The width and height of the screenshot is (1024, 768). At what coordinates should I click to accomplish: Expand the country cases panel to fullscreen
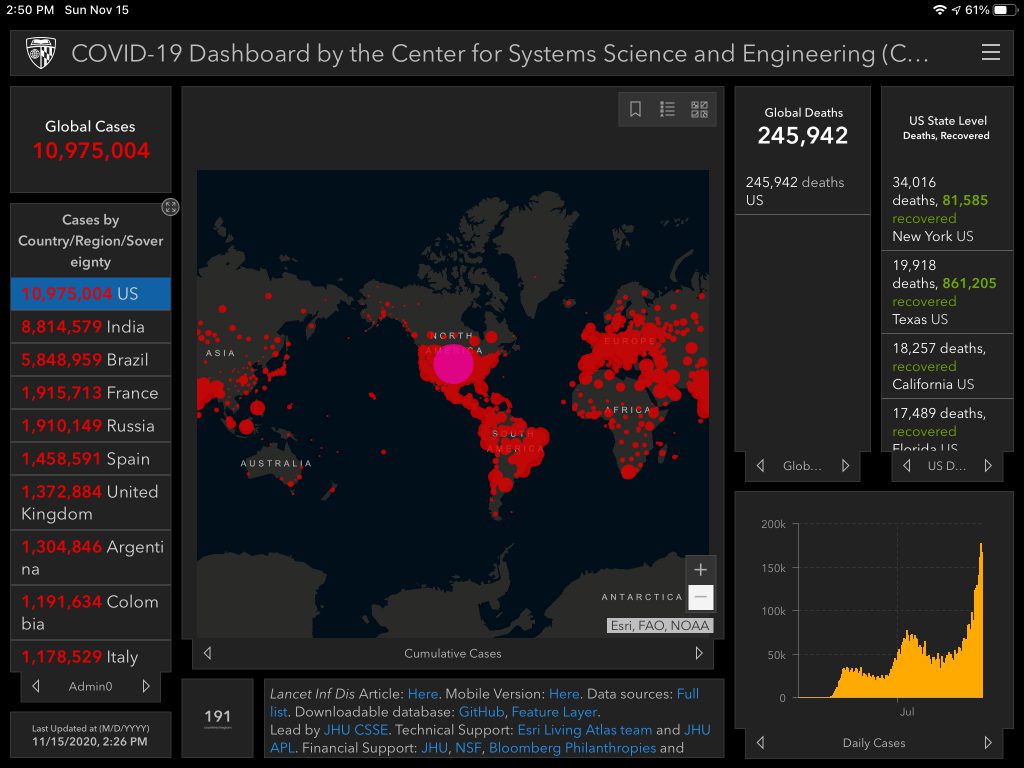click(x=171, y=207)
